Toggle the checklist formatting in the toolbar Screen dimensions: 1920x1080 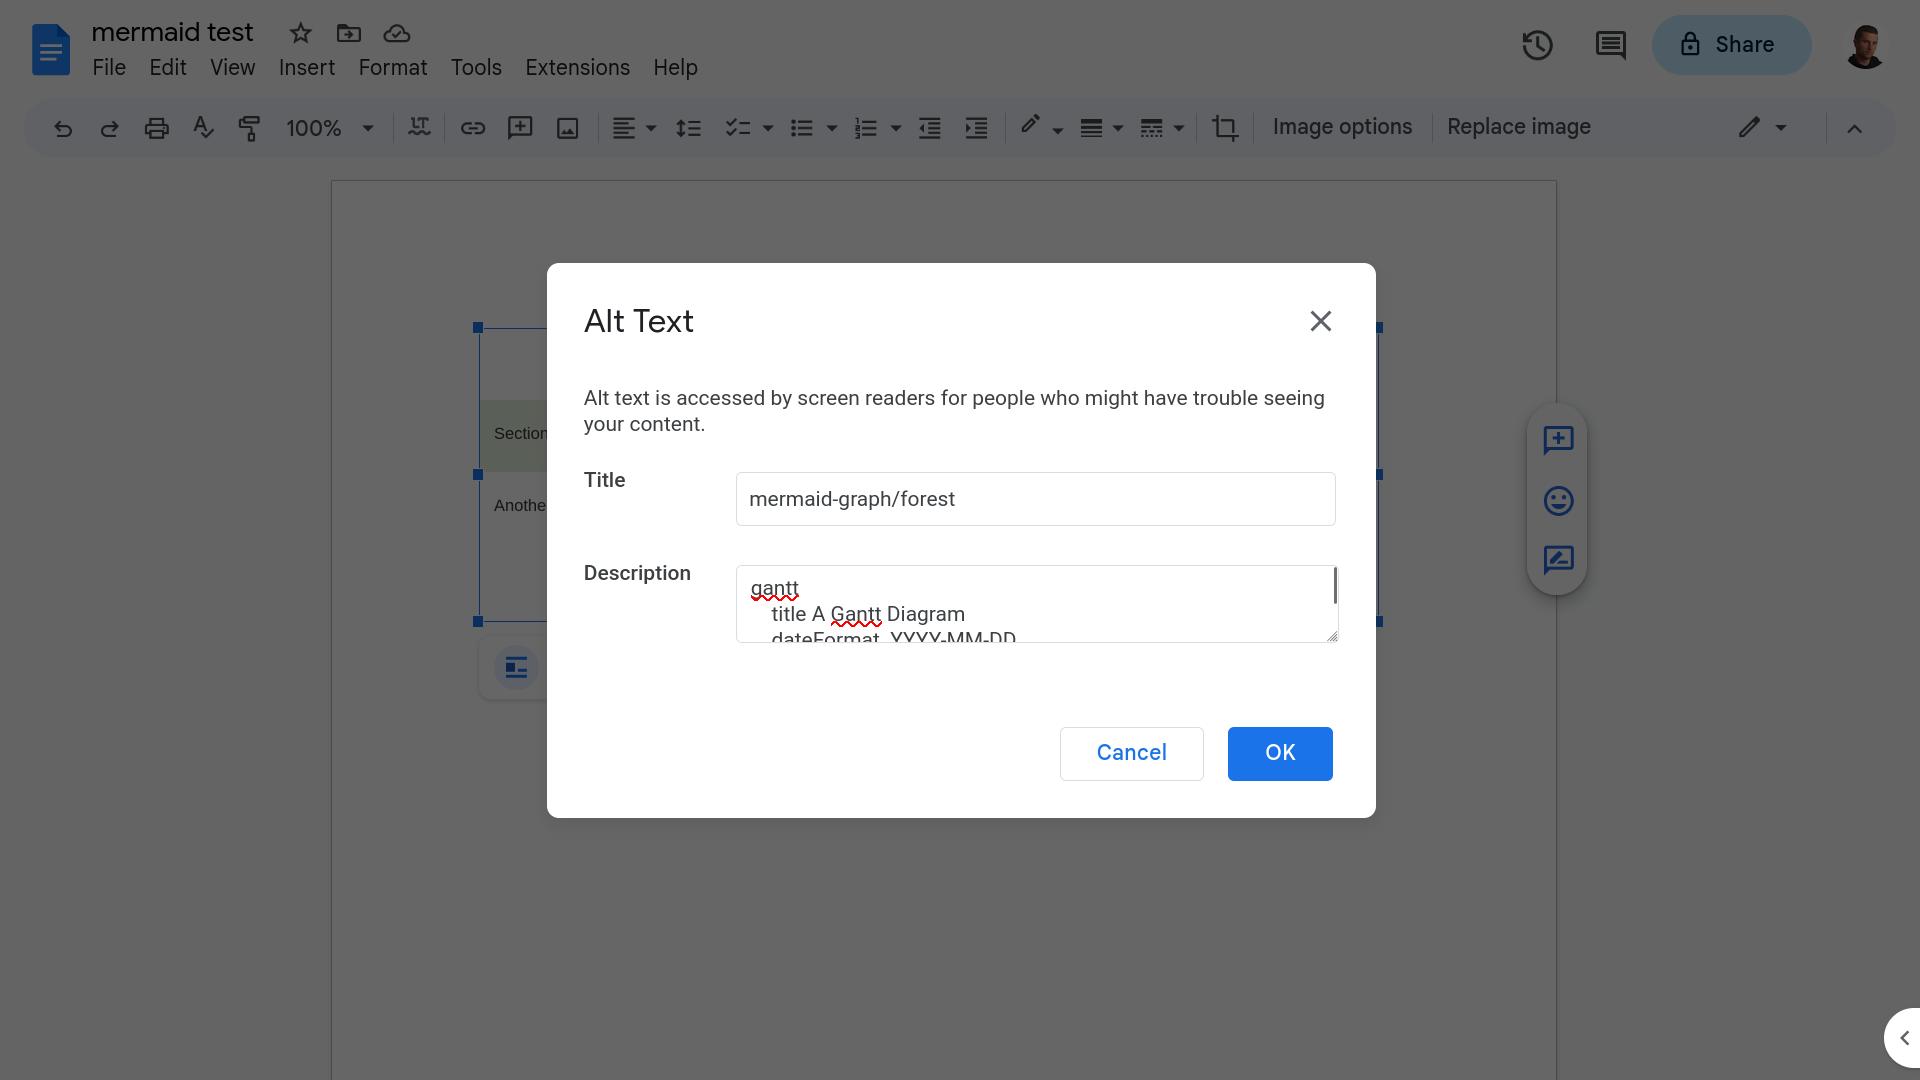tap(738, 128)
